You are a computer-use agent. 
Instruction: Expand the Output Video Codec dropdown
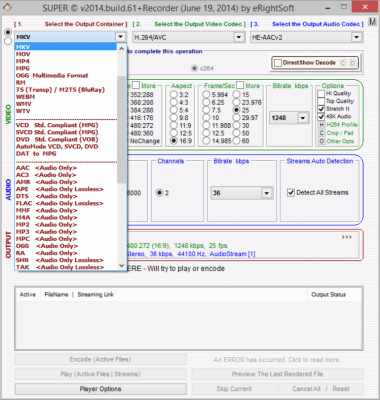pos(239,37)
